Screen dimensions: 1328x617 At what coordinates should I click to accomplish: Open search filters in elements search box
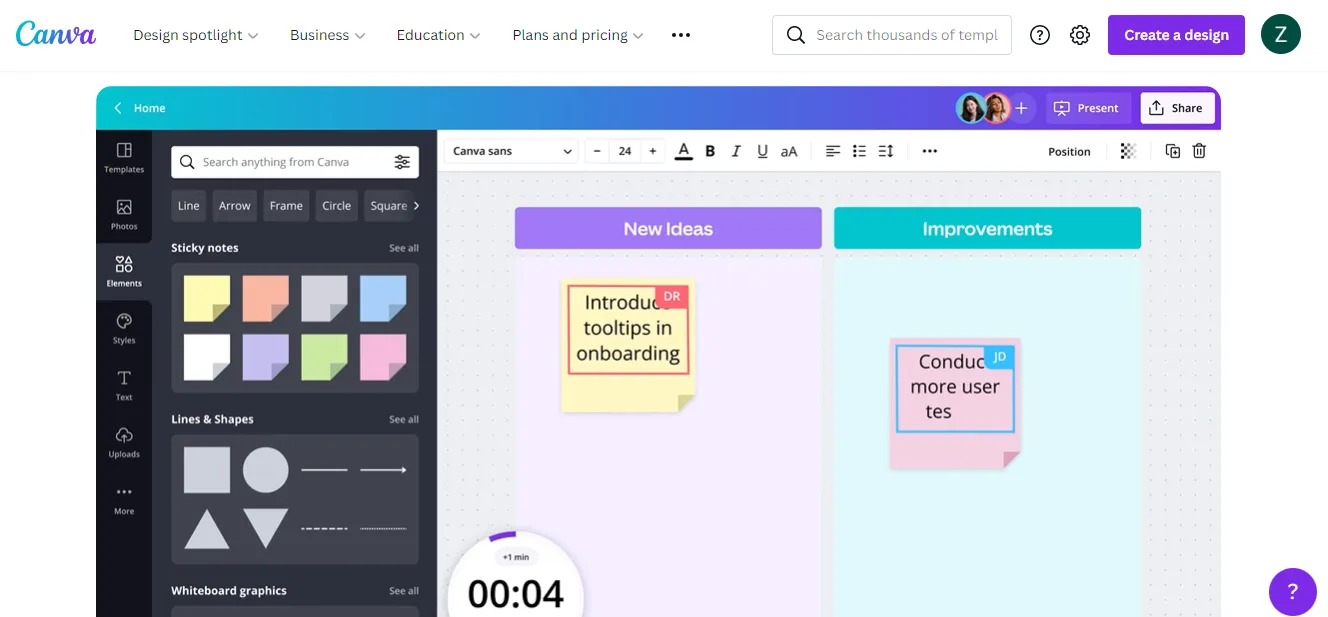pos(402,162)
